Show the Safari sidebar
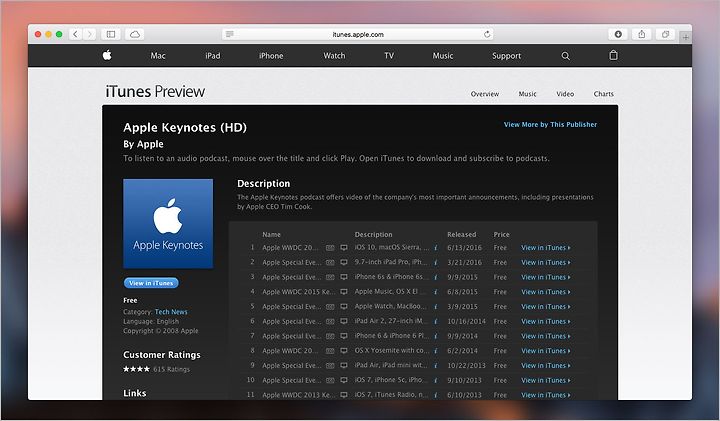 (x=111, y=34)
